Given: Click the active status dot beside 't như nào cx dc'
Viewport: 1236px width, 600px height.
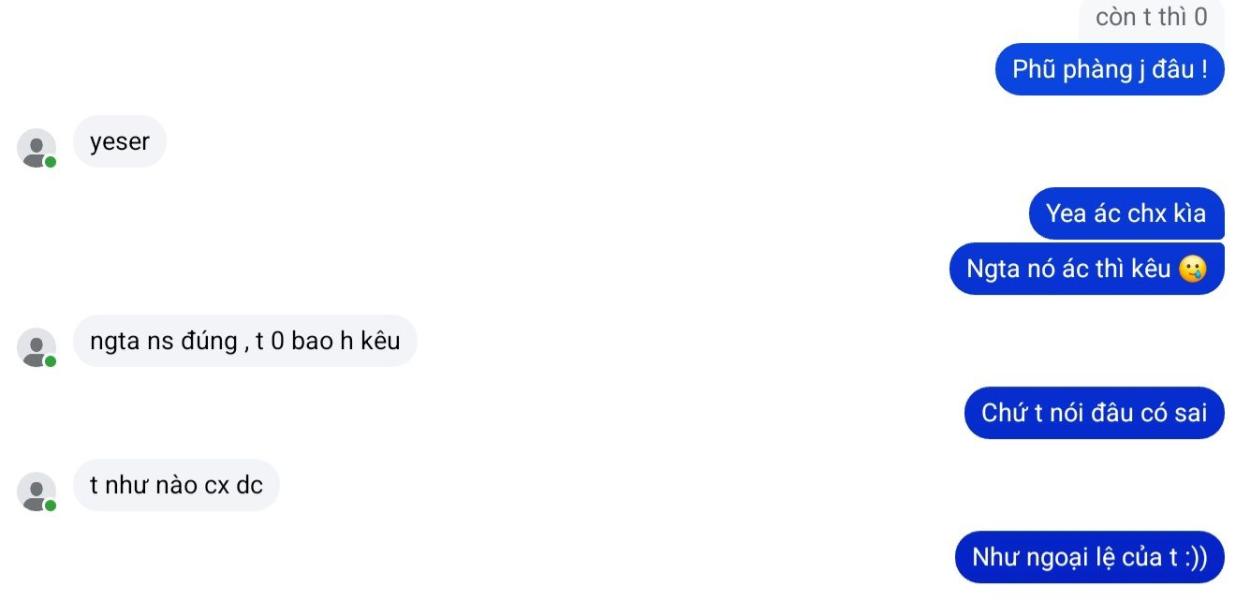Looking at the screenshot, I should (50, 506).
